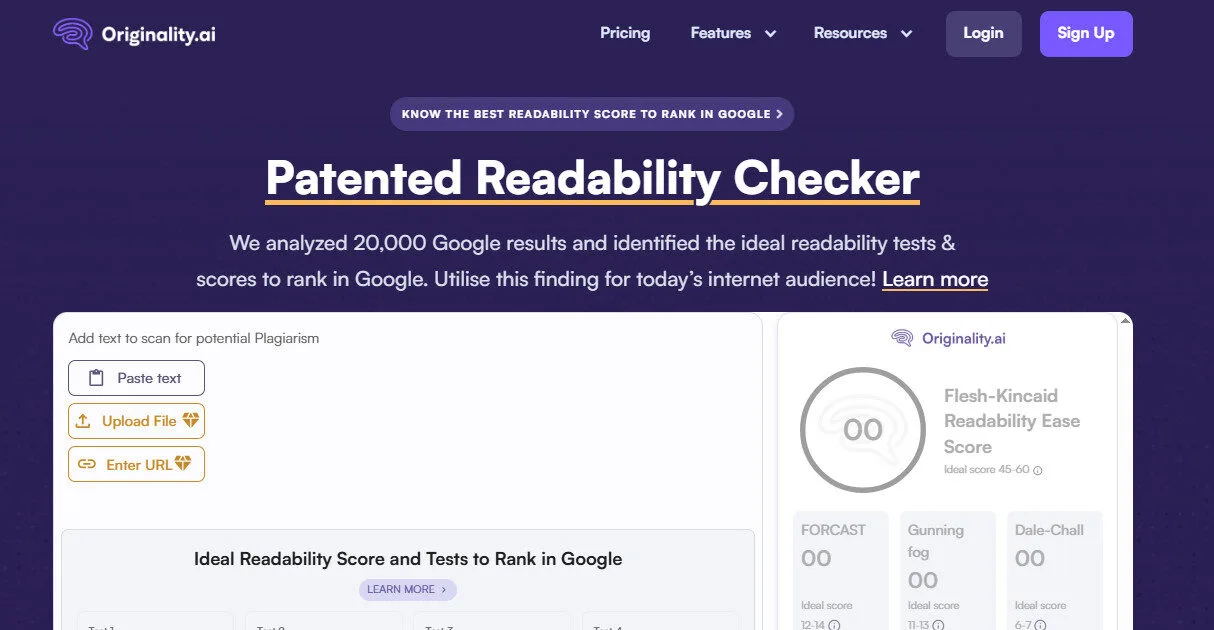1214x630 pixels.
Task: Click the clipboard icon on Paste text
Action: click(x=96, y=378)
